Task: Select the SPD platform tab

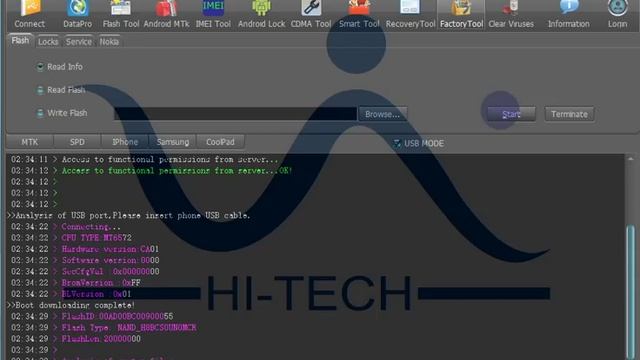Action: coord(77,142)
